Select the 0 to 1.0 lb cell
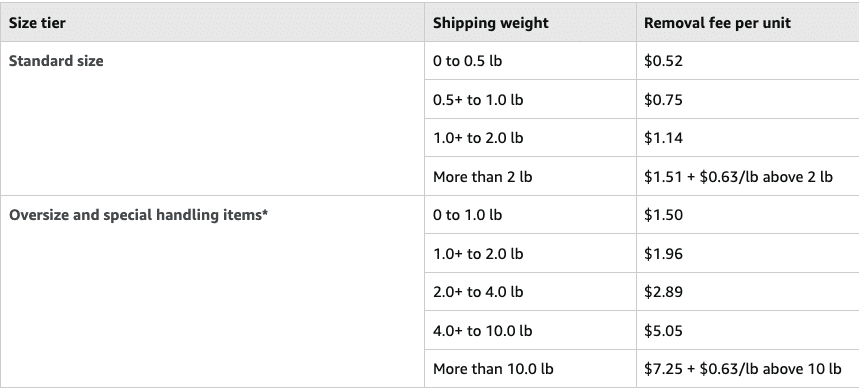 tap(530, 215)
